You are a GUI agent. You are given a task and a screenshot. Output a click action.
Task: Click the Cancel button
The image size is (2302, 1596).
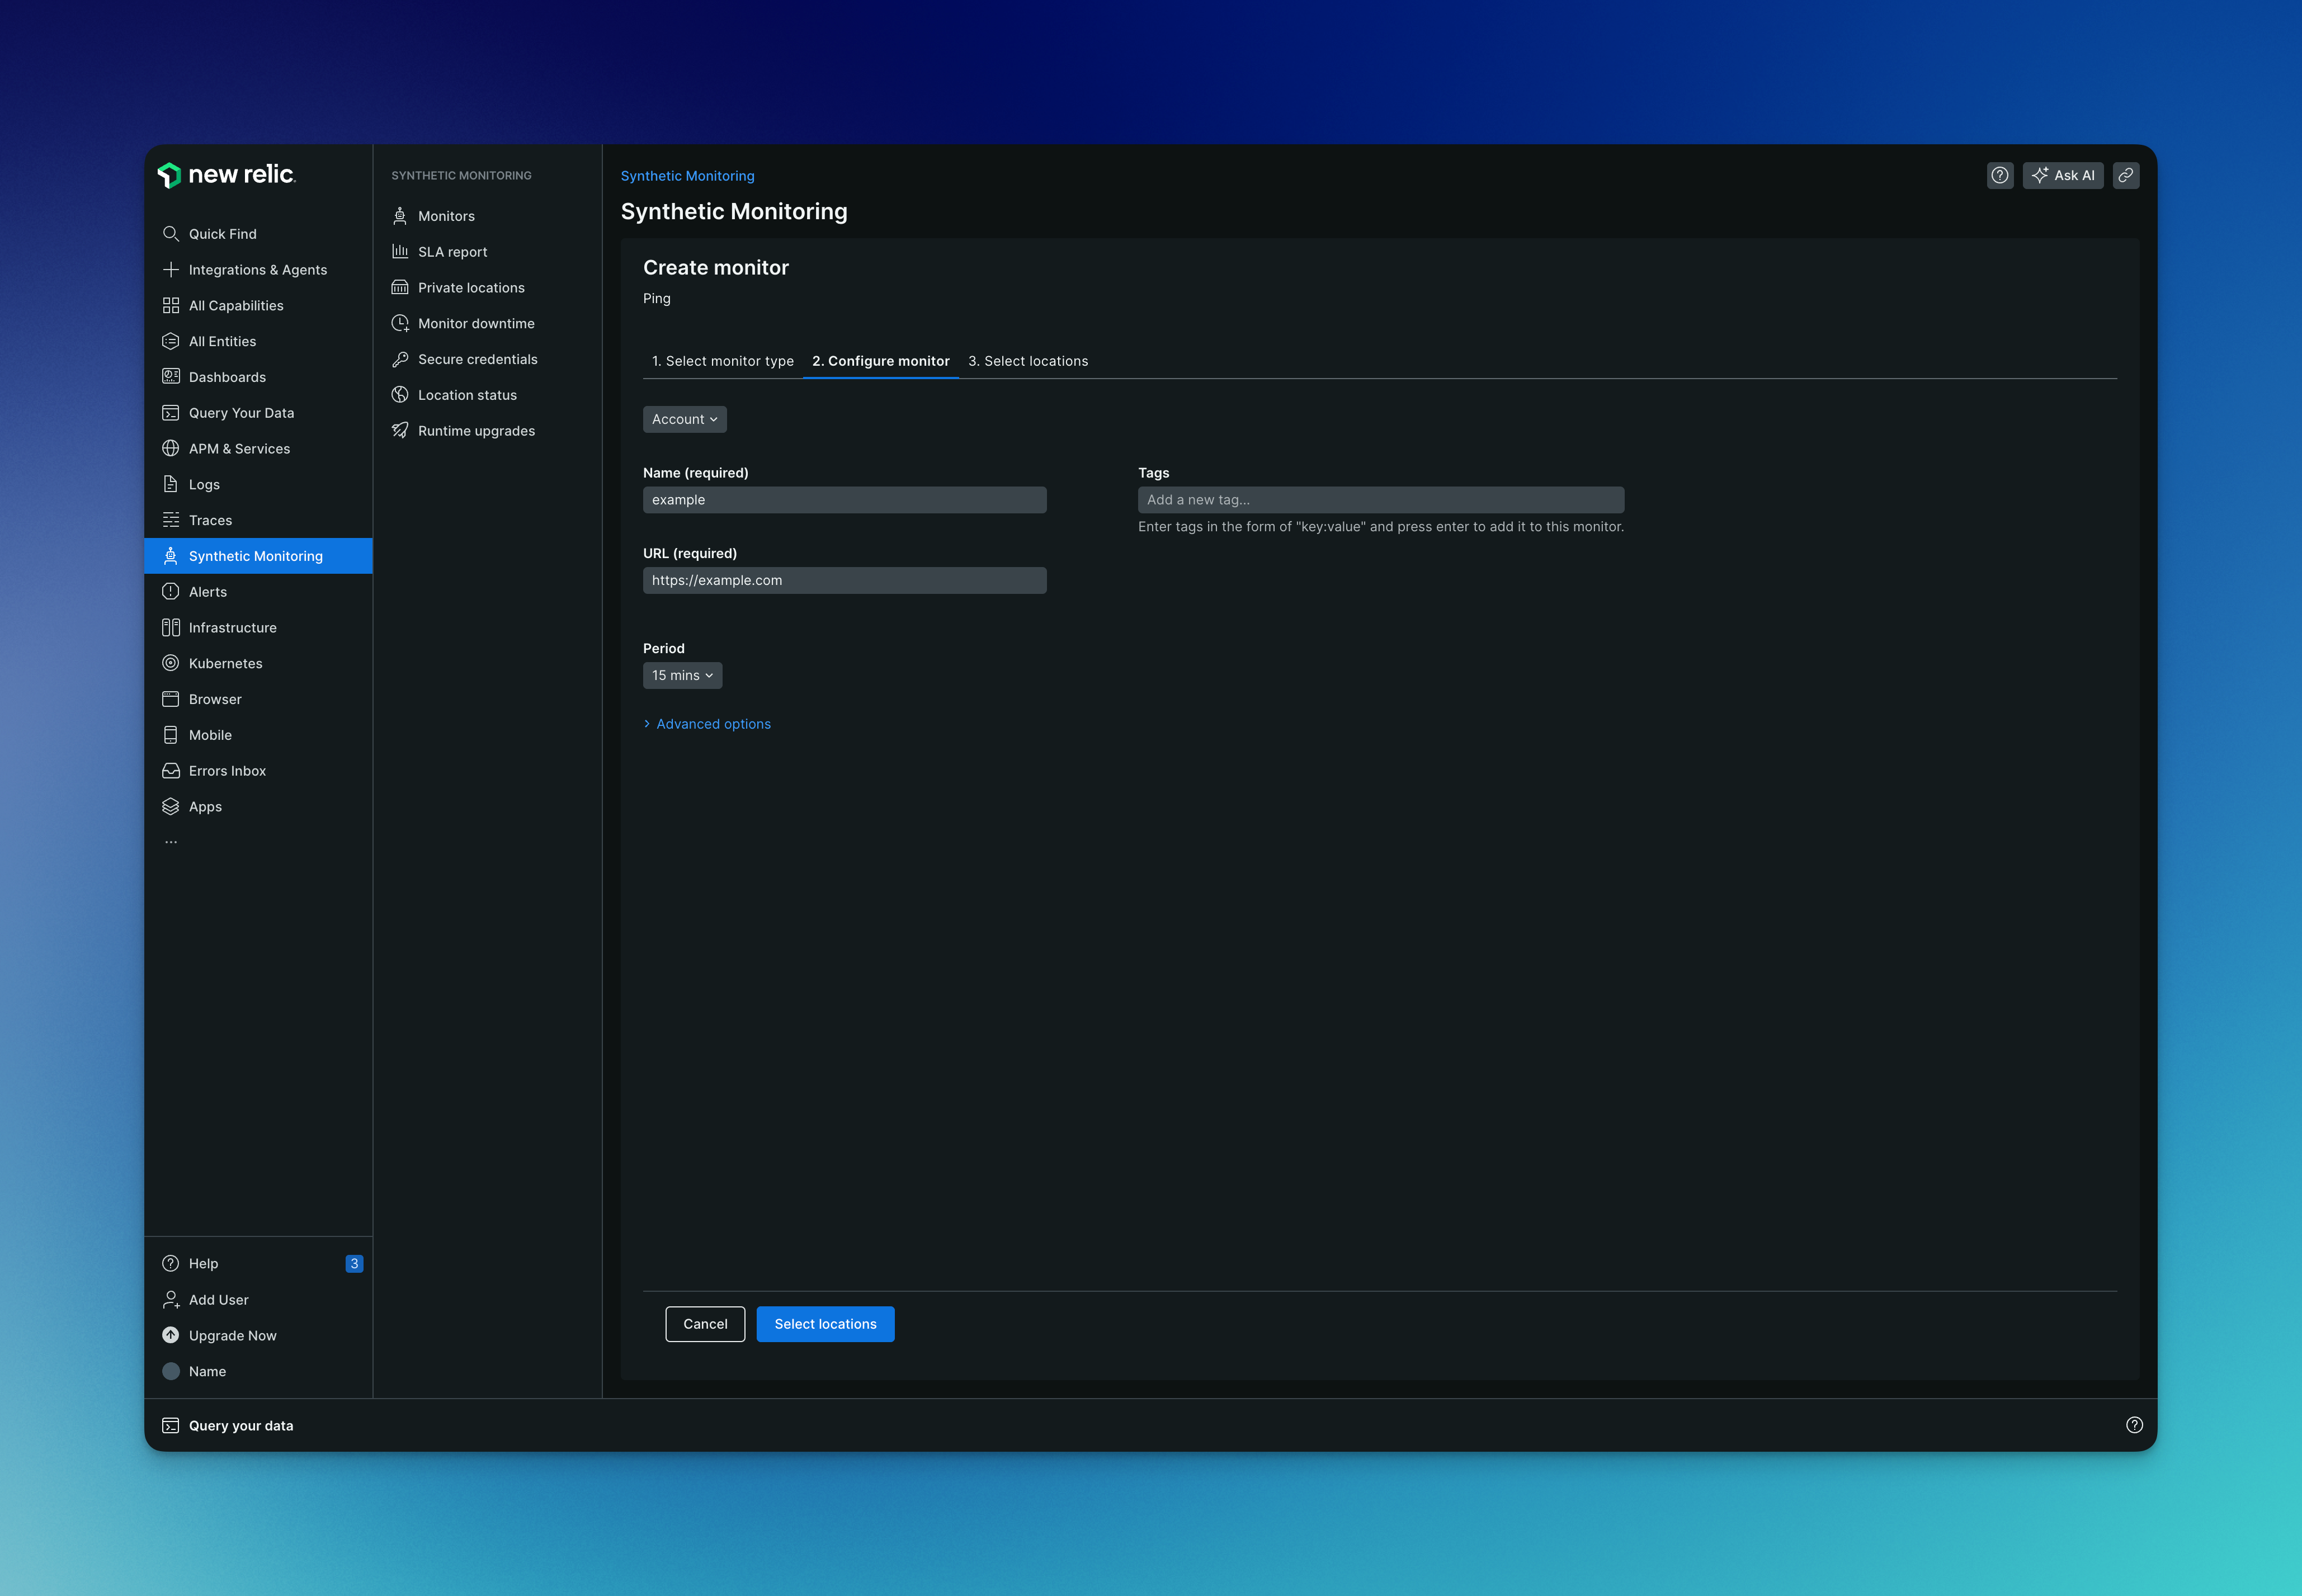705,1324
